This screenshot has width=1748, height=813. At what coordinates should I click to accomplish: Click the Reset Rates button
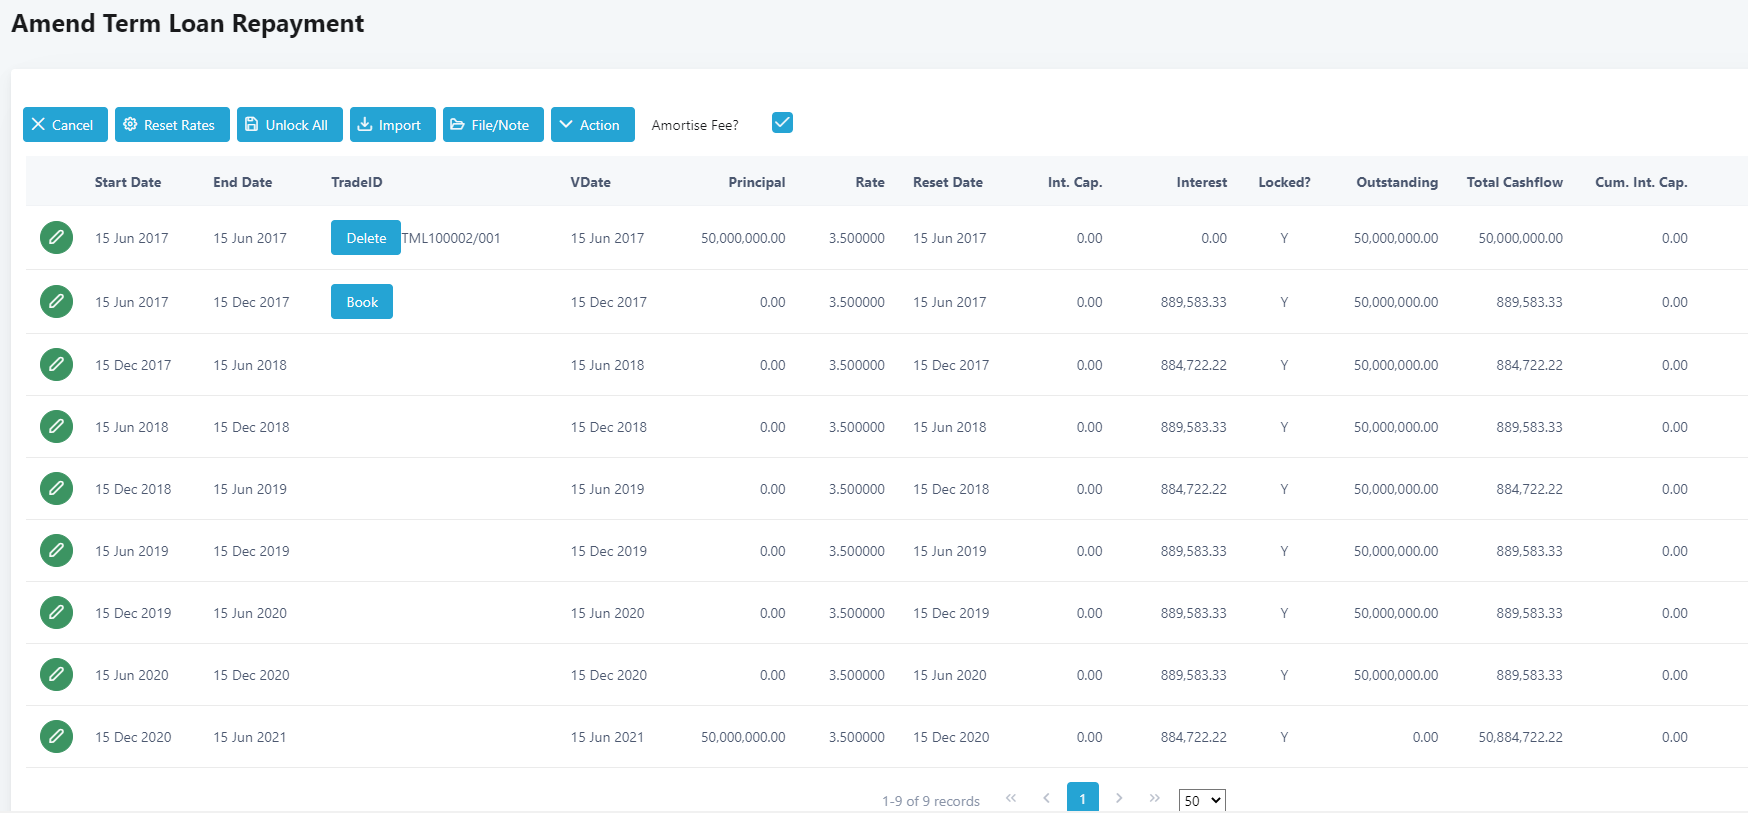172,125
